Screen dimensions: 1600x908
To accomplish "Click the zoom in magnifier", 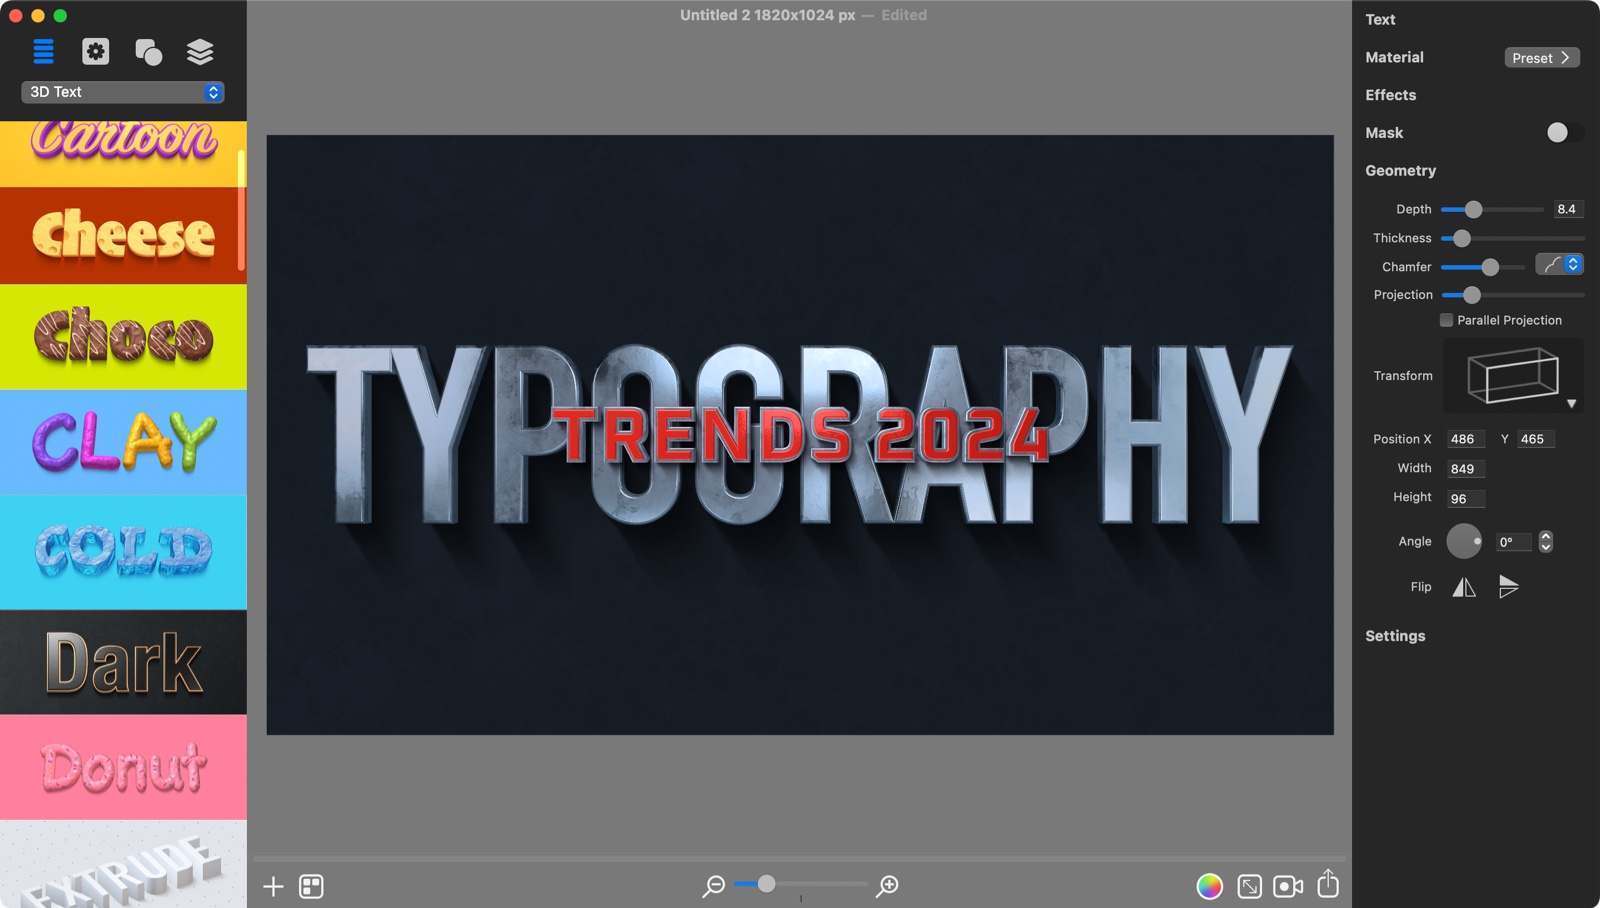I will coord(887,886).
